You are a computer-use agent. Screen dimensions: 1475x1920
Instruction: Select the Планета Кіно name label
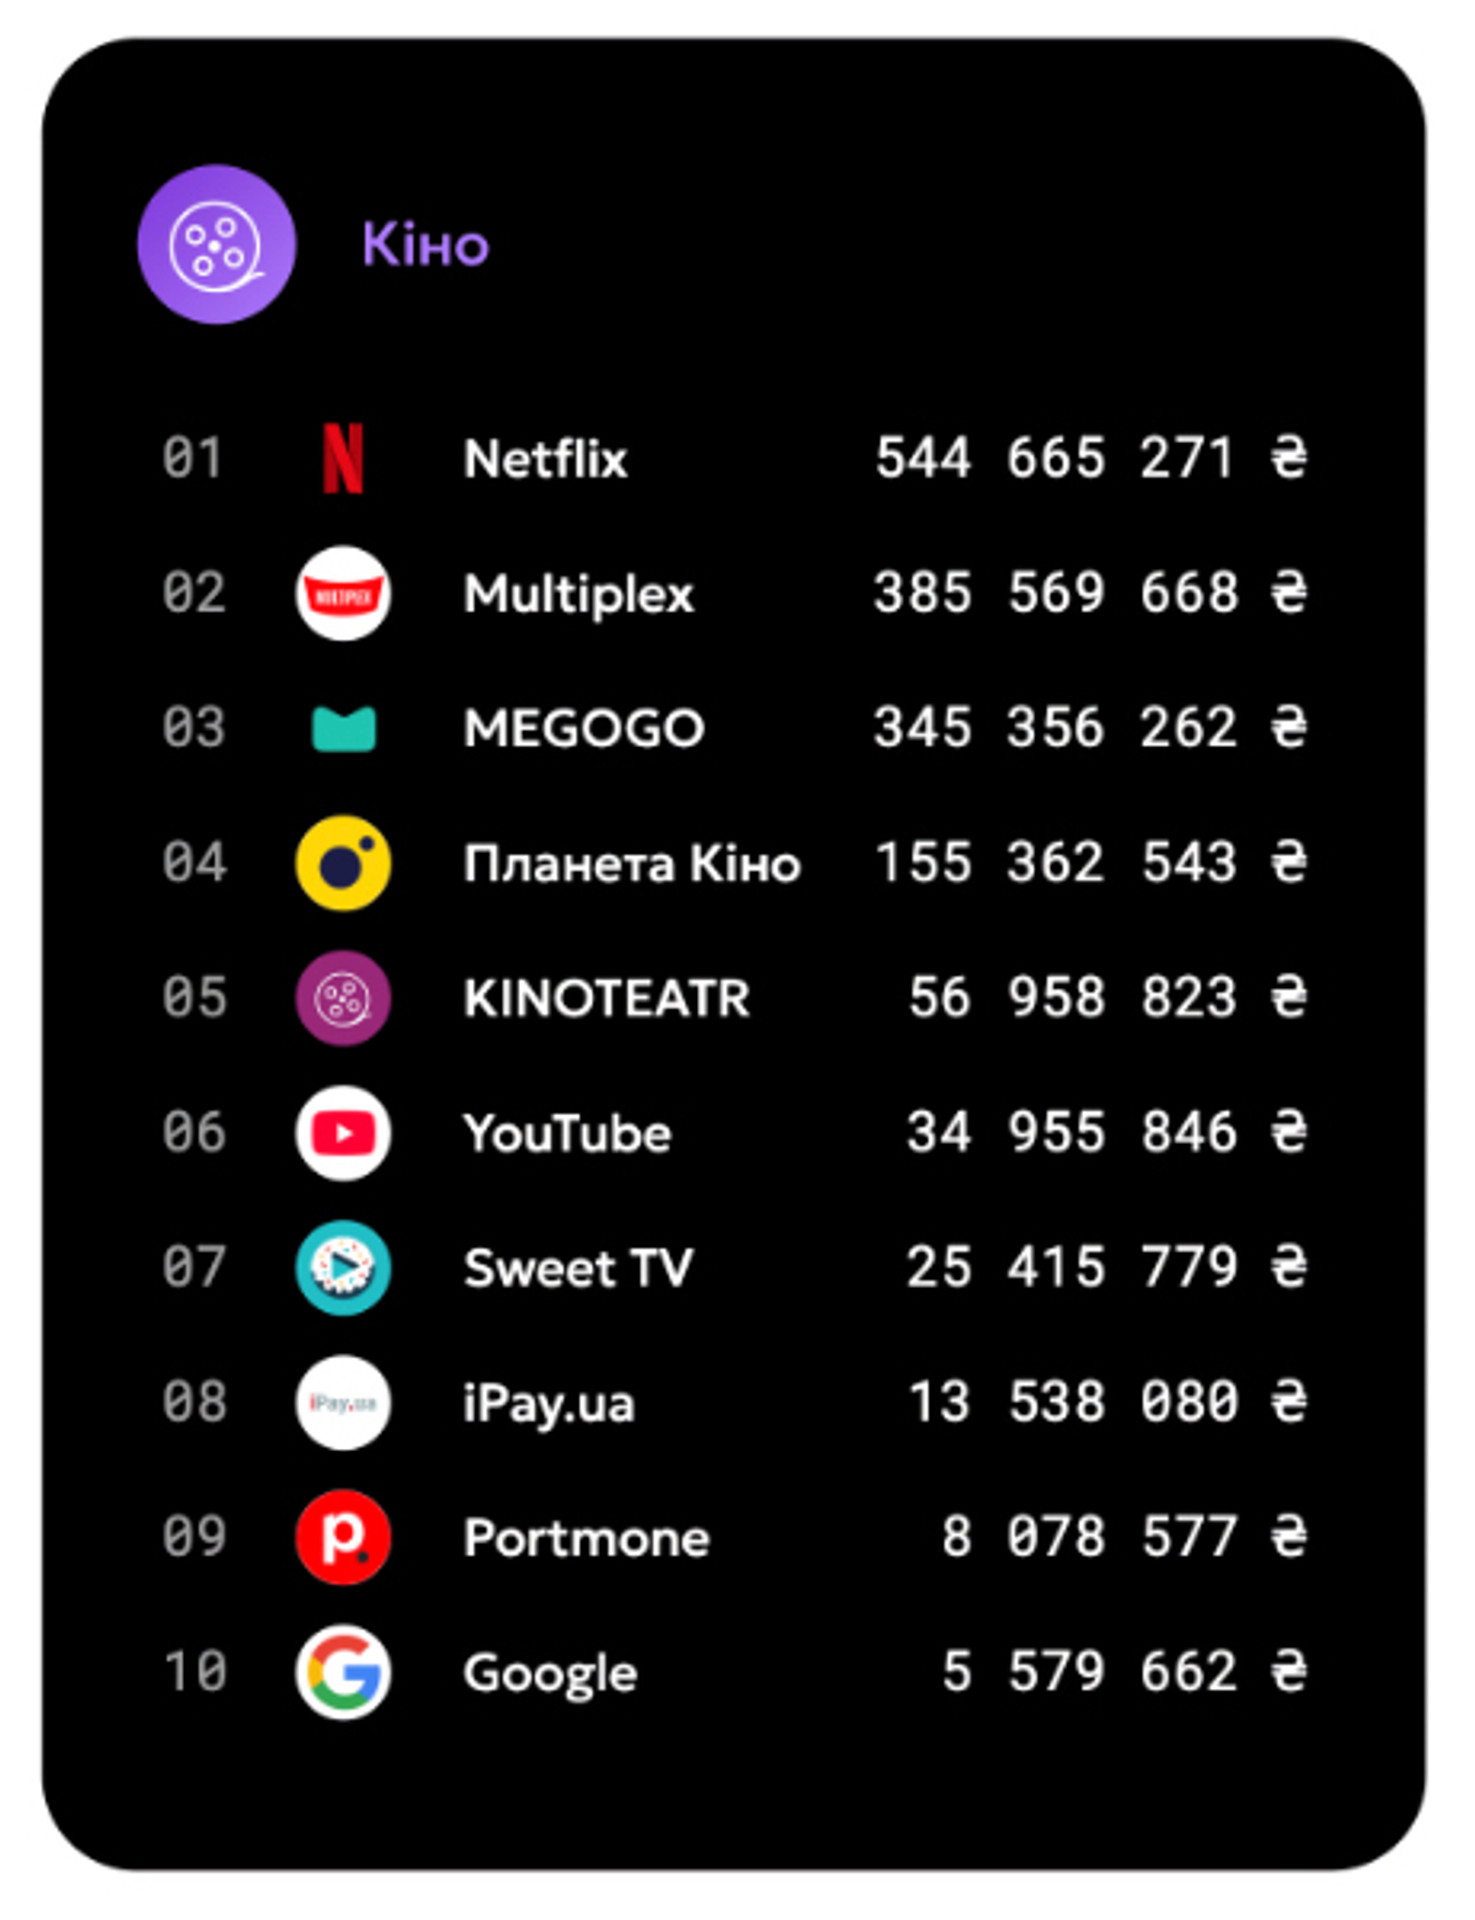point(633,864)
